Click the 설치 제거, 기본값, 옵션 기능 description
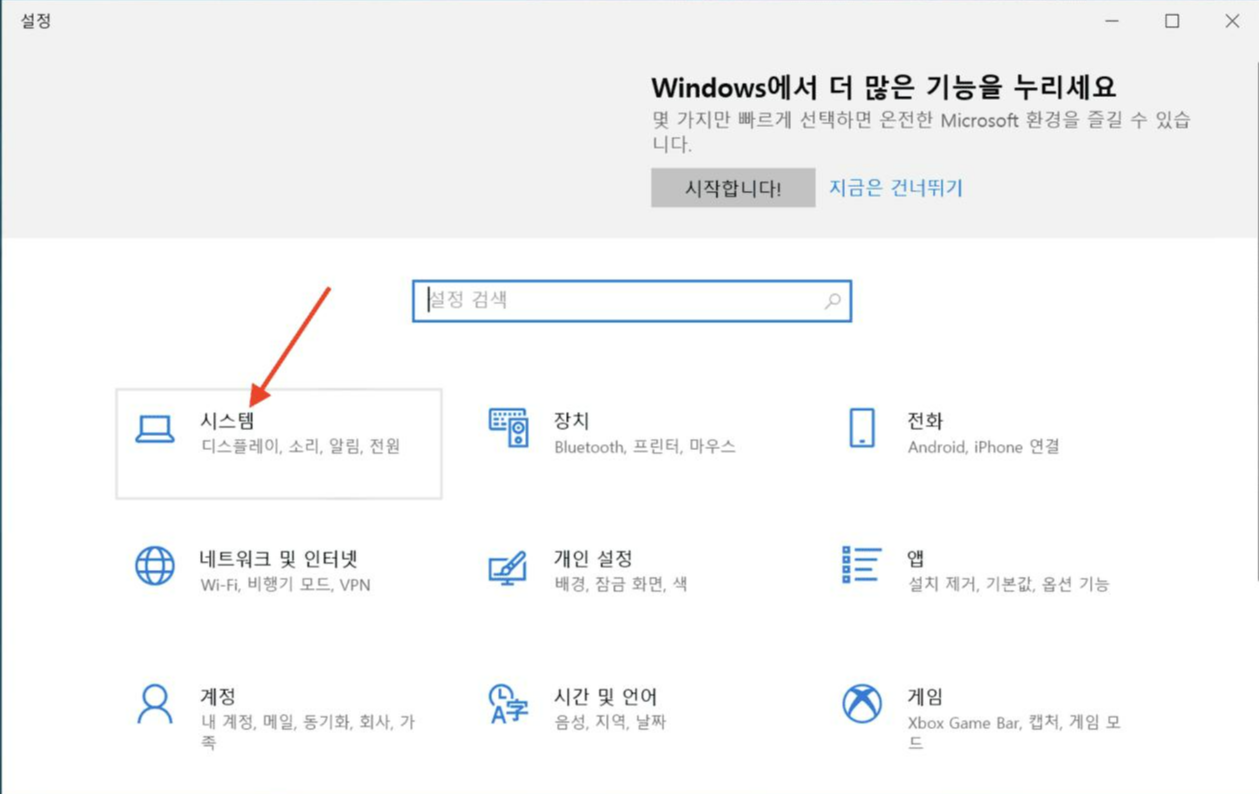Image resolution: width=1259 pixels, height=794 pixels. 1008,584
